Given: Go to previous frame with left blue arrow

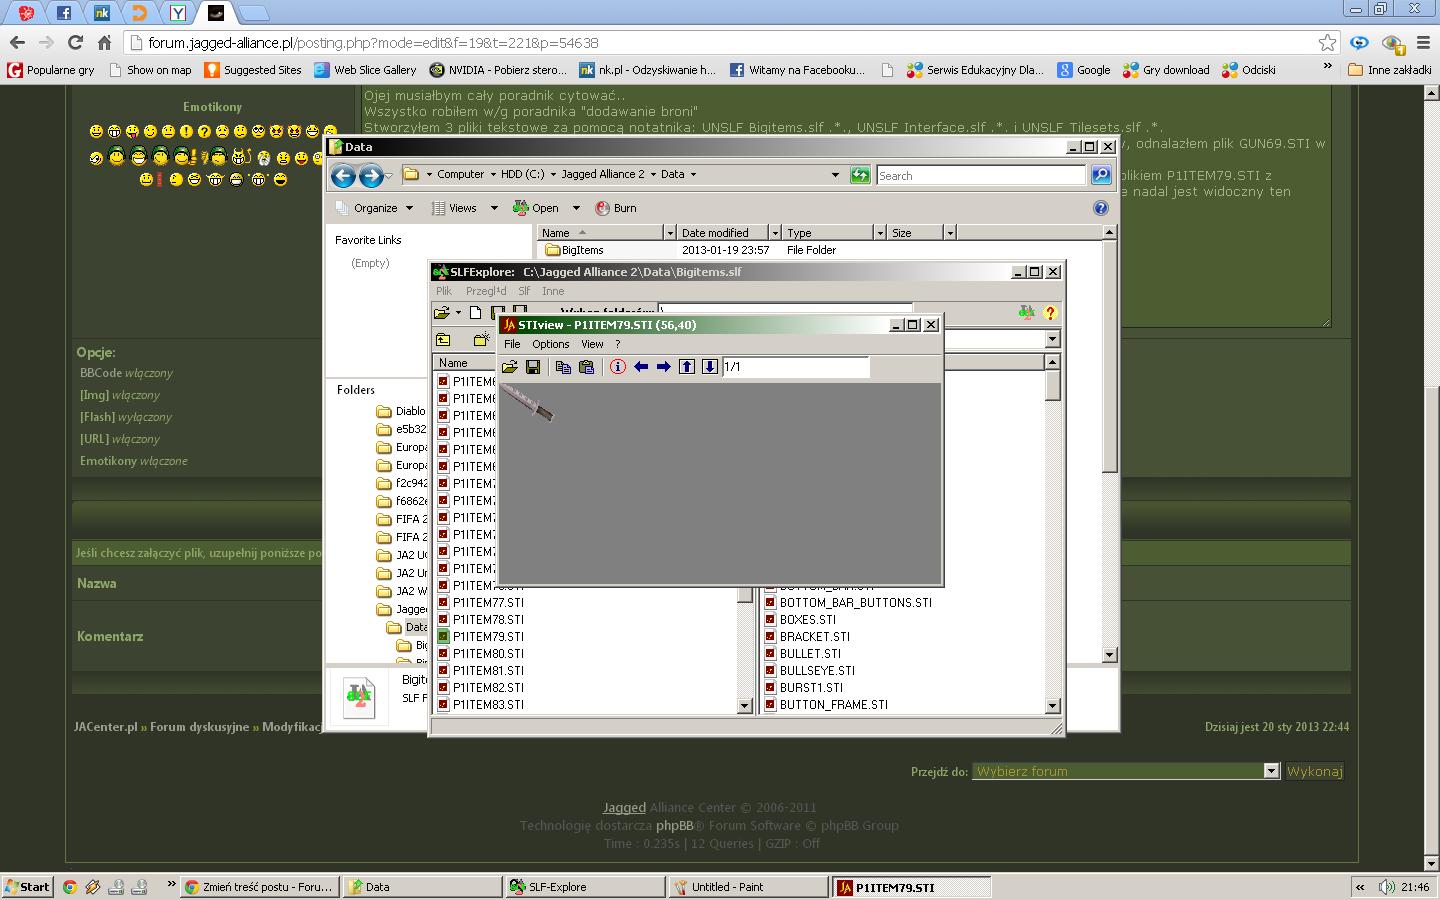Looking at the screenshot, I should pos(641,367).
